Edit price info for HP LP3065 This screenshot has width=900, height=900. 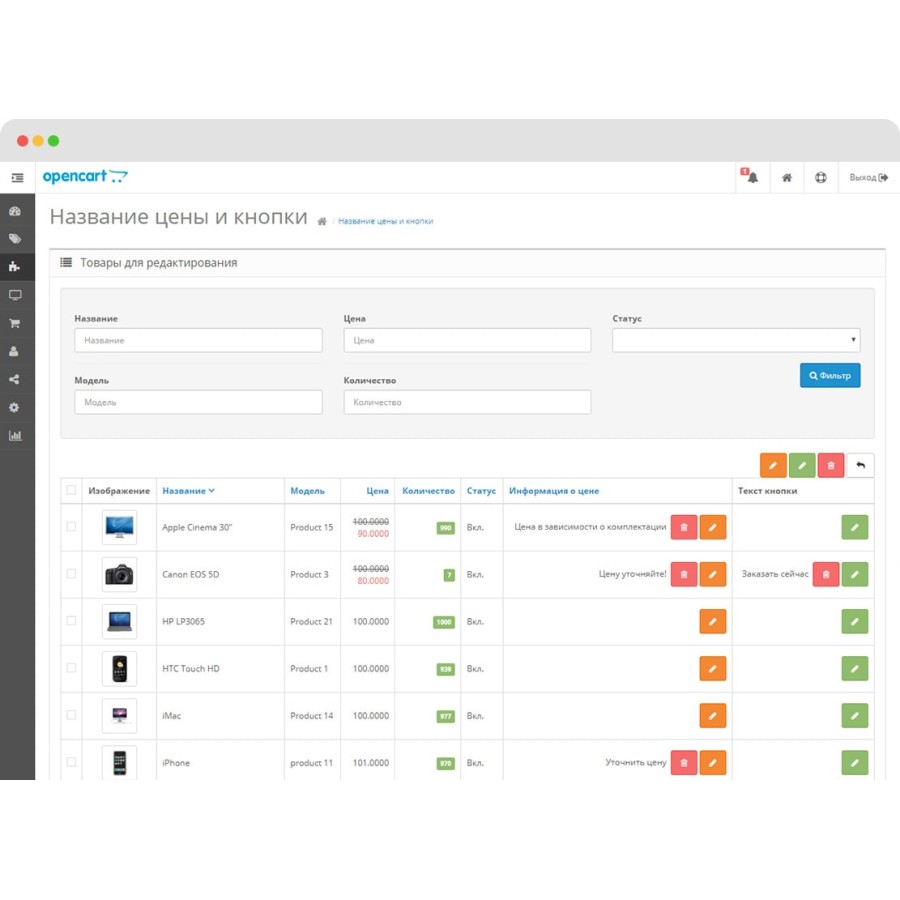coord(712,621)
